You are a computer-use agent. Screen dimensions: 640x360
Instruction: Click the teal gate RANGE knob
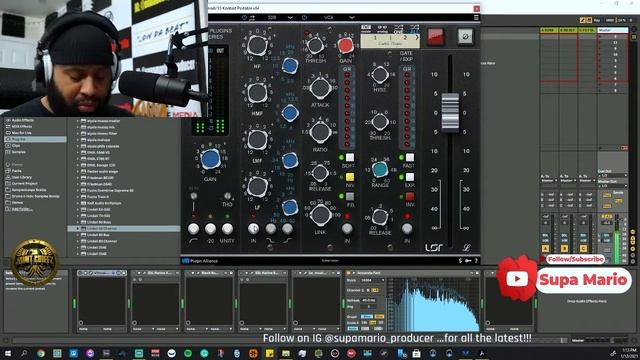point(380,169)
